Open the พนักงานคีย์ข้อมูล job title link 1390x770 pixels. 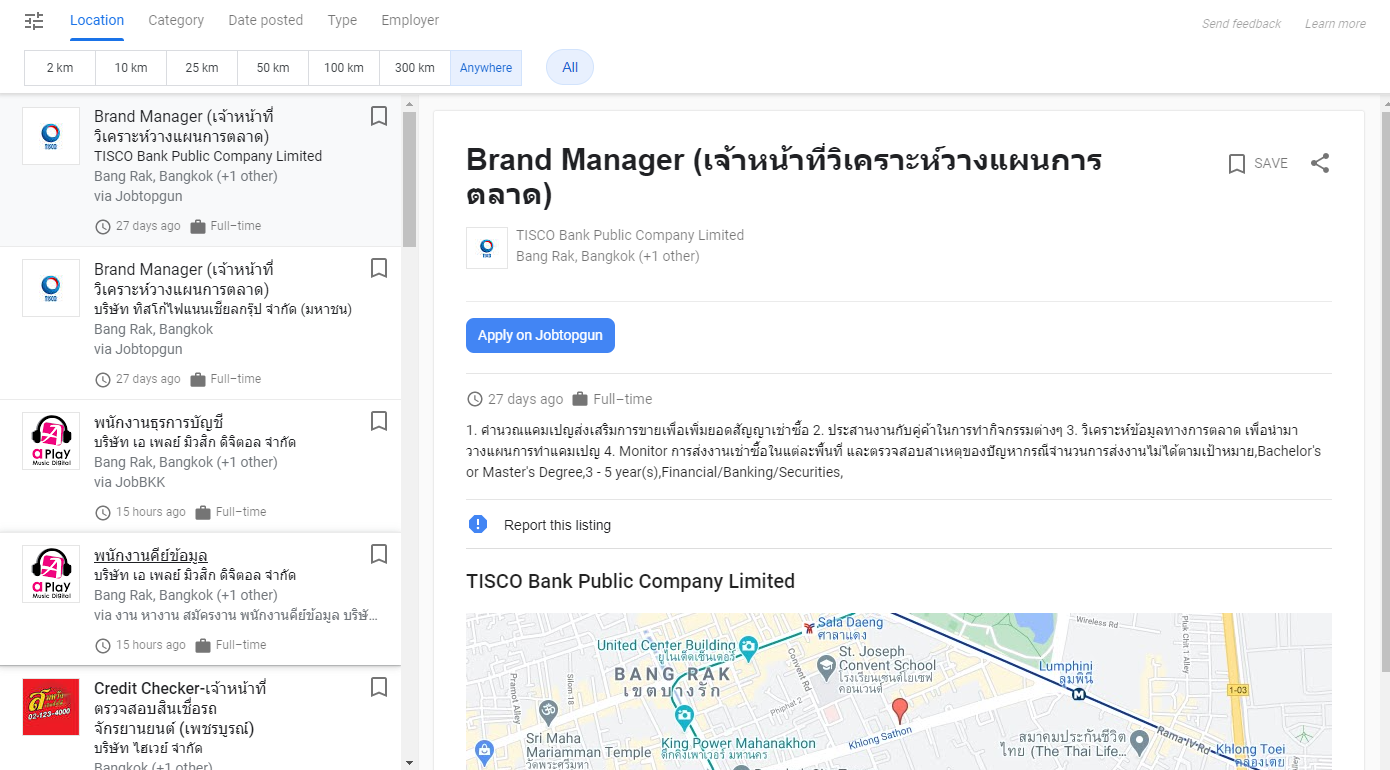point(151,555)
